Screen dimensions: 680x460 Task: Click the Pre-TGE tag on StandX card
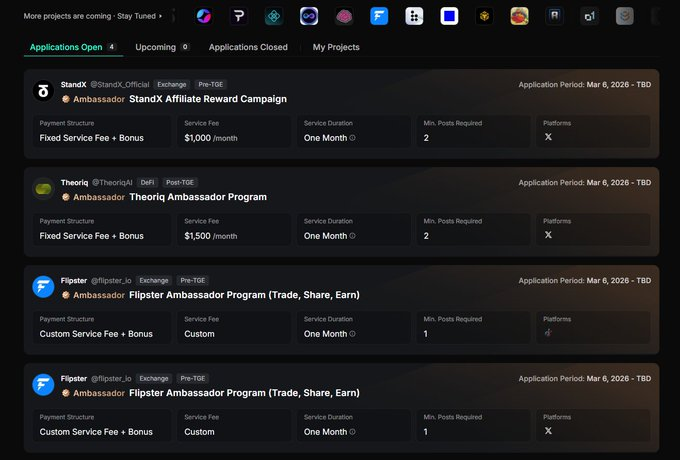coord(211,85)
